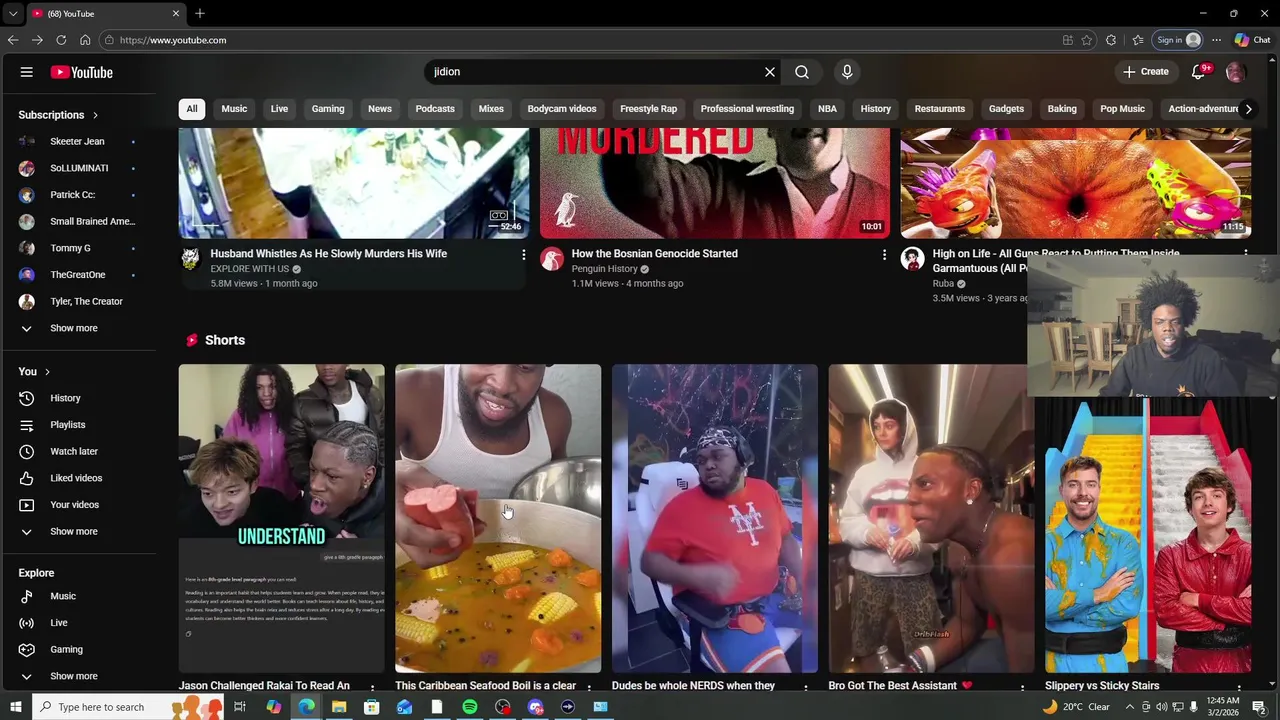Open options for Bro Got The Best Assistant short
Viewport: 1280px width, 720px height.
1022,688
